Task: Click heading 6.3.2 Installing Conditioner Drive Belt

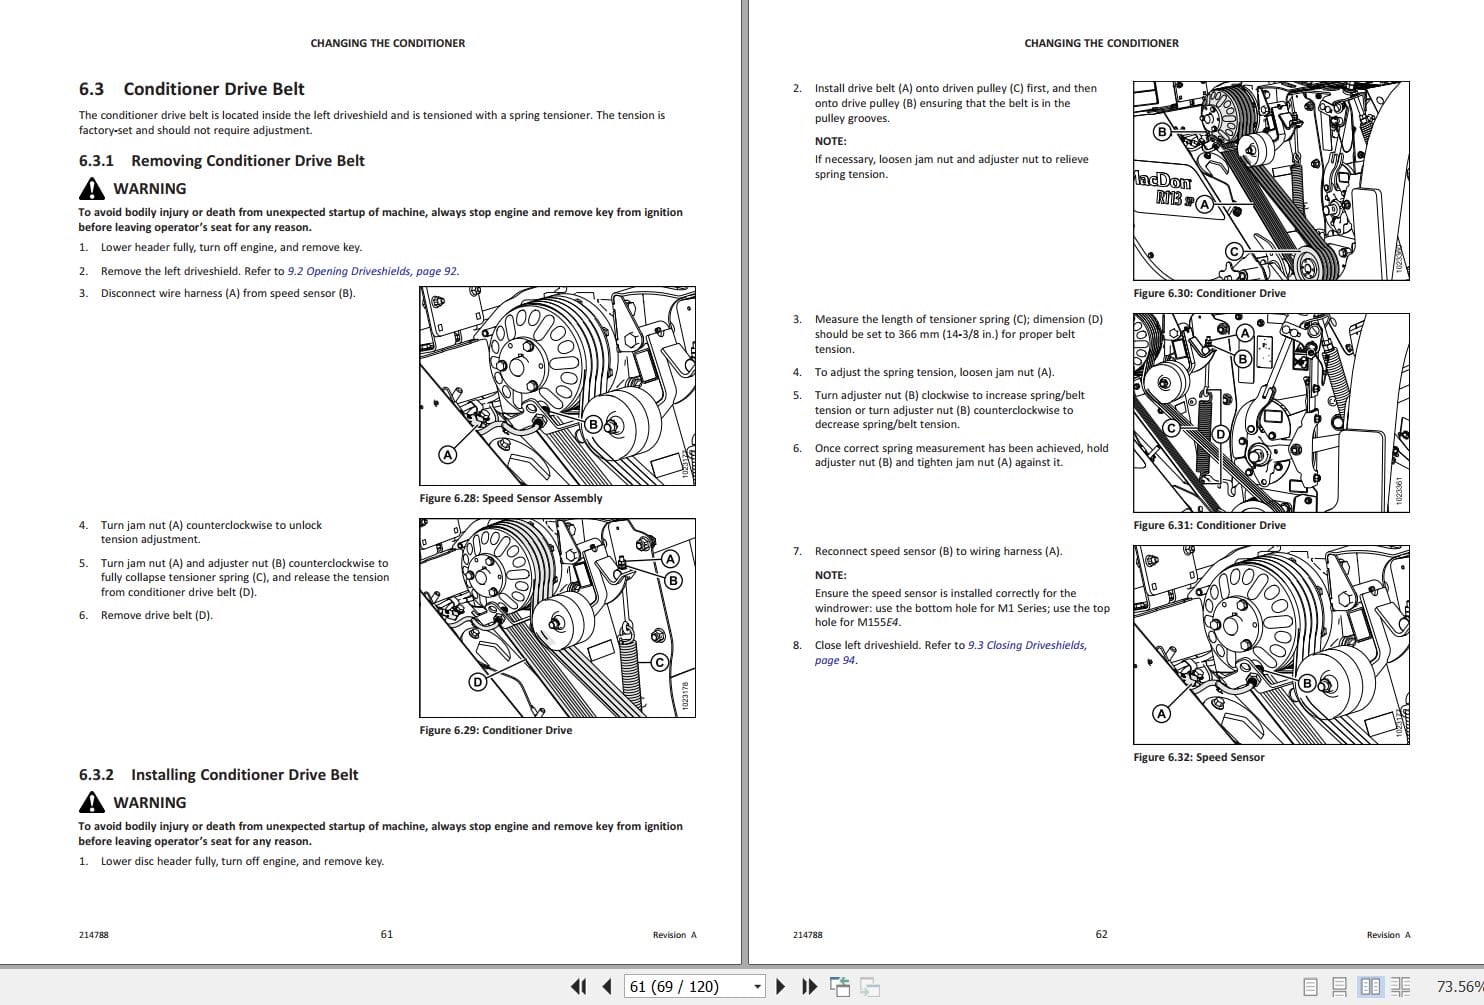Action: (218, 774)
